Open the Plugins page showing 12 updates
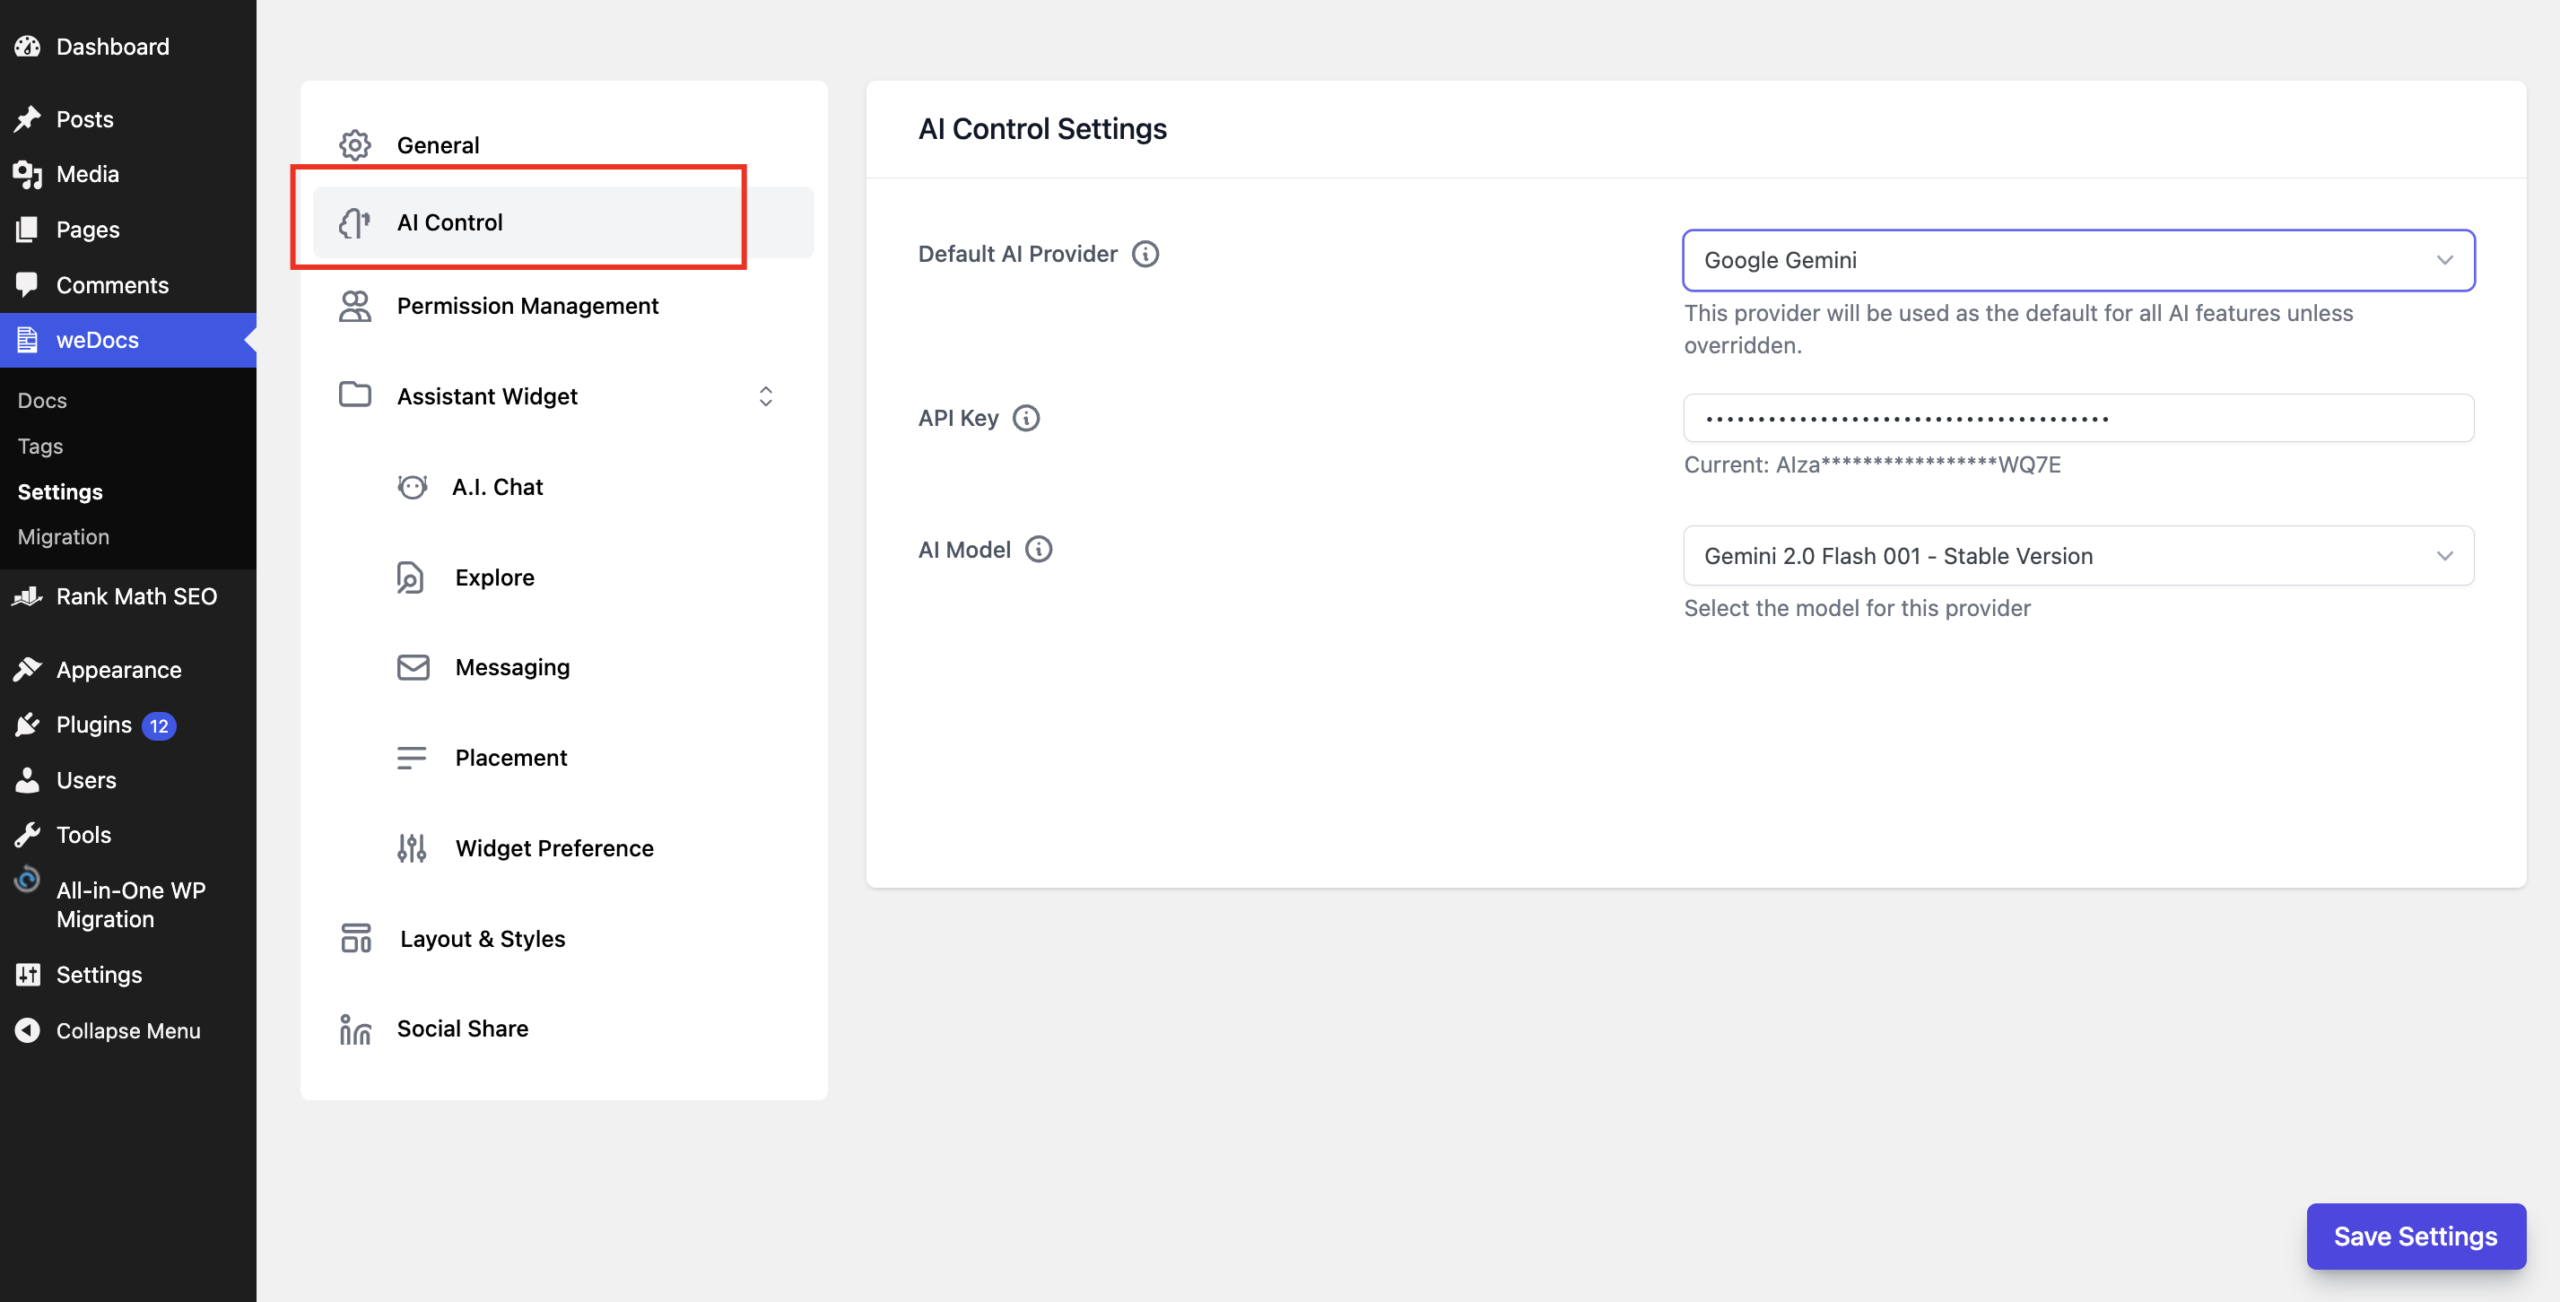Image resolution: width=2560 pixels, height=1302 pixels. [93, 724]
